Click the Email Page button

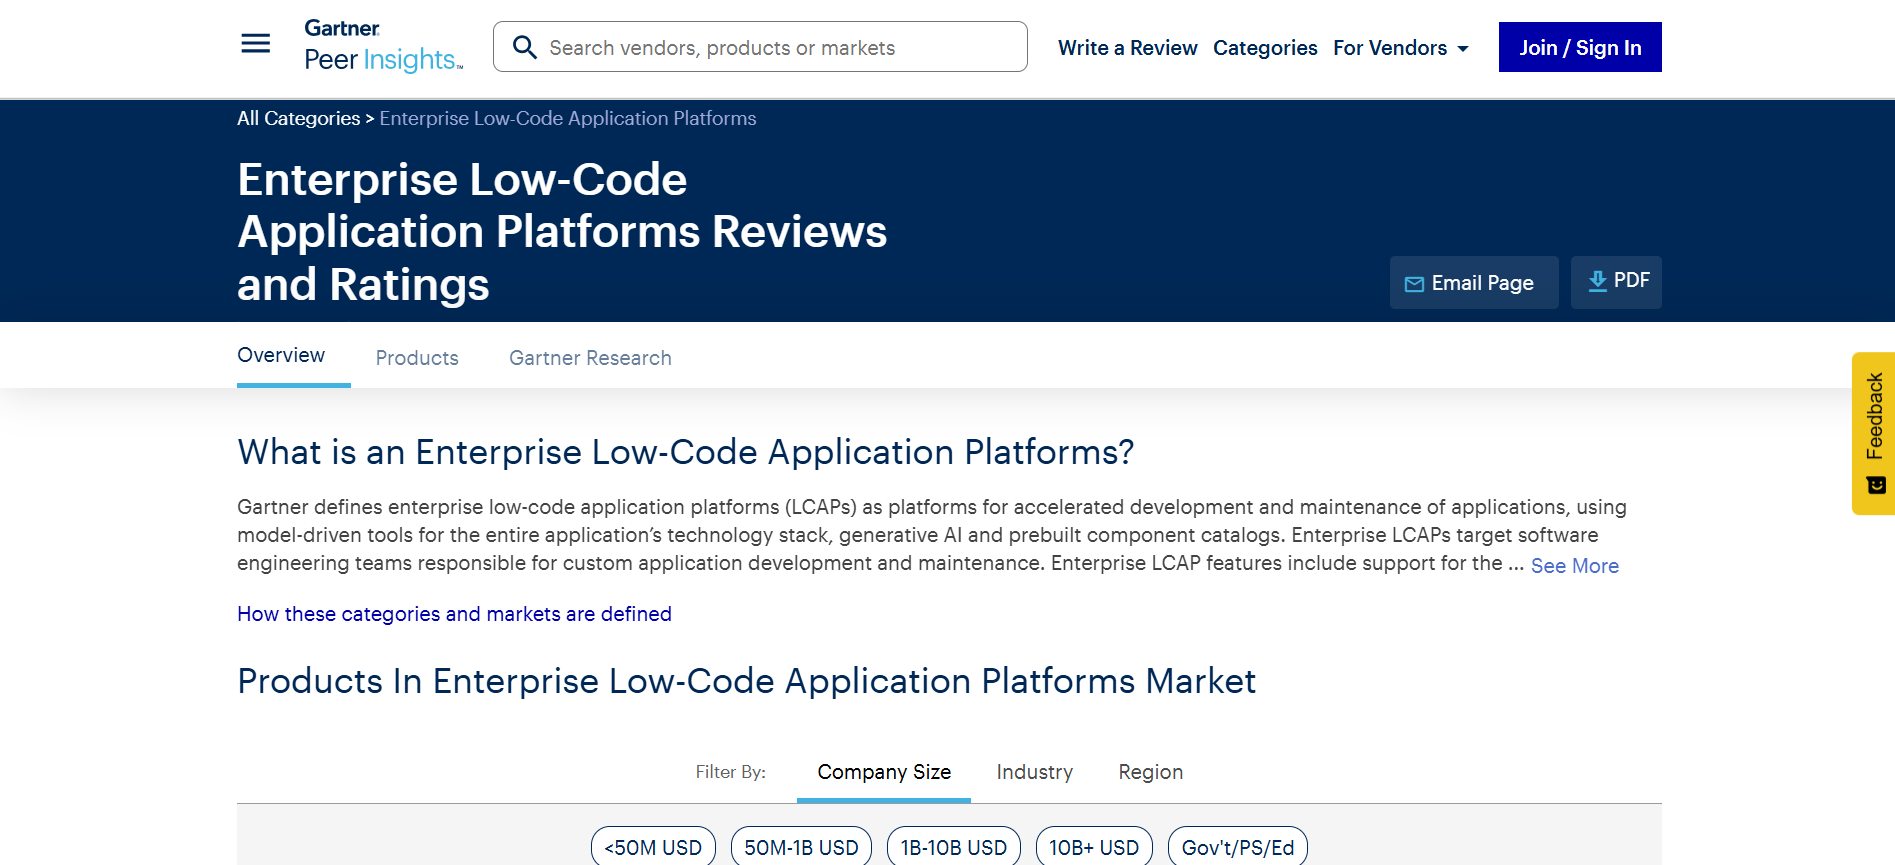(1474, 283)
